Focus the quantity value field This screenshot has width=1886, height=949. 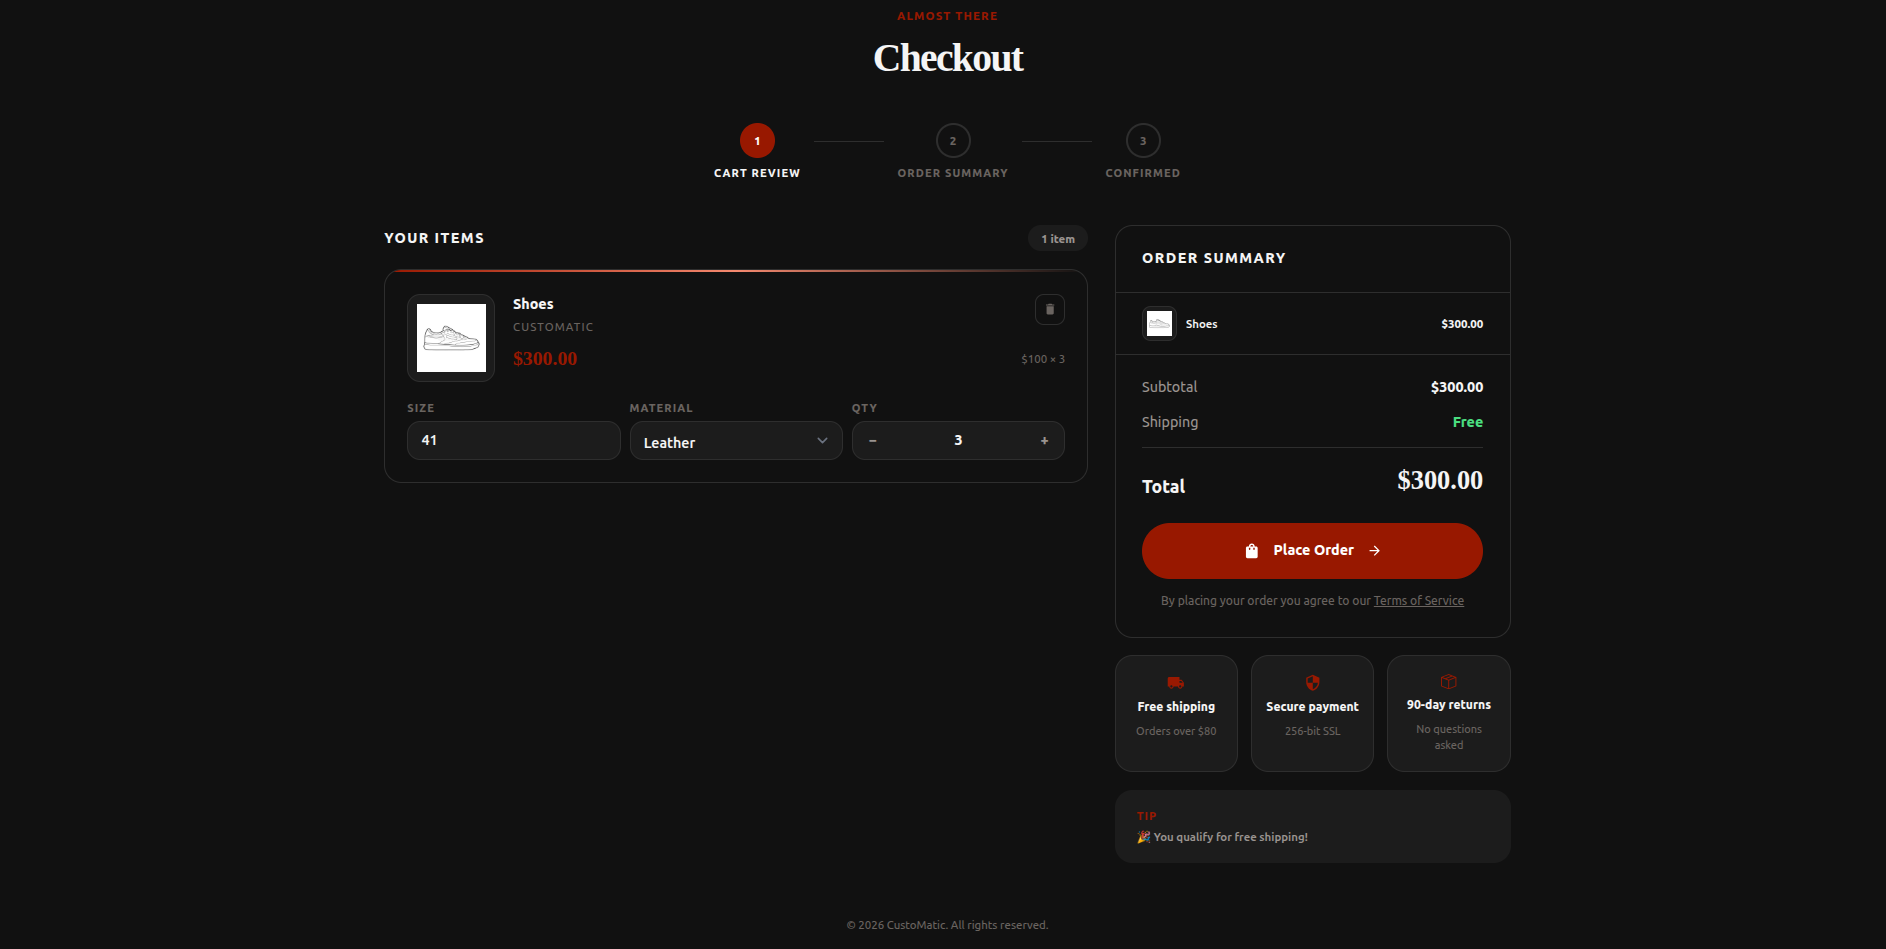pyautogui.click(x=958, y=441)
